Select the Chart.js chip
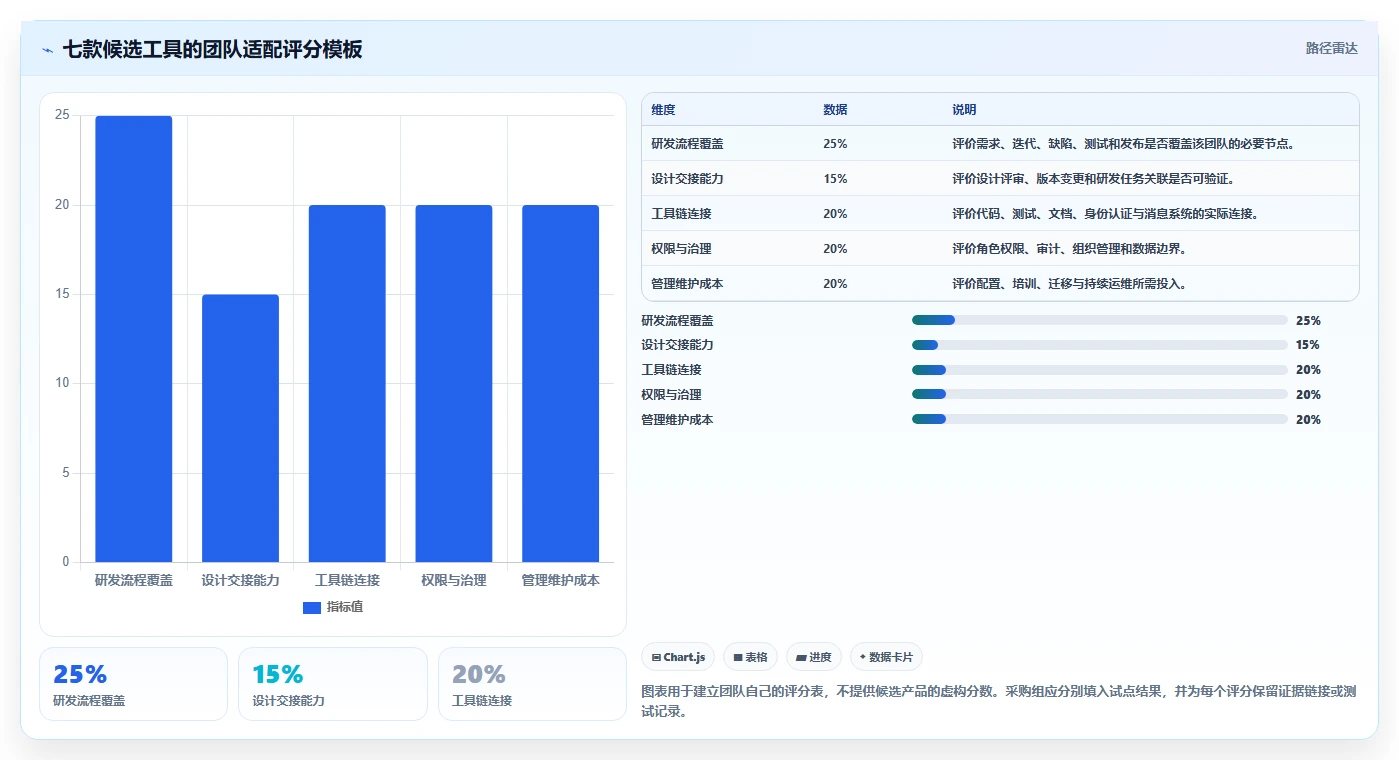1399x760 pixels. (x=678, y=657)
